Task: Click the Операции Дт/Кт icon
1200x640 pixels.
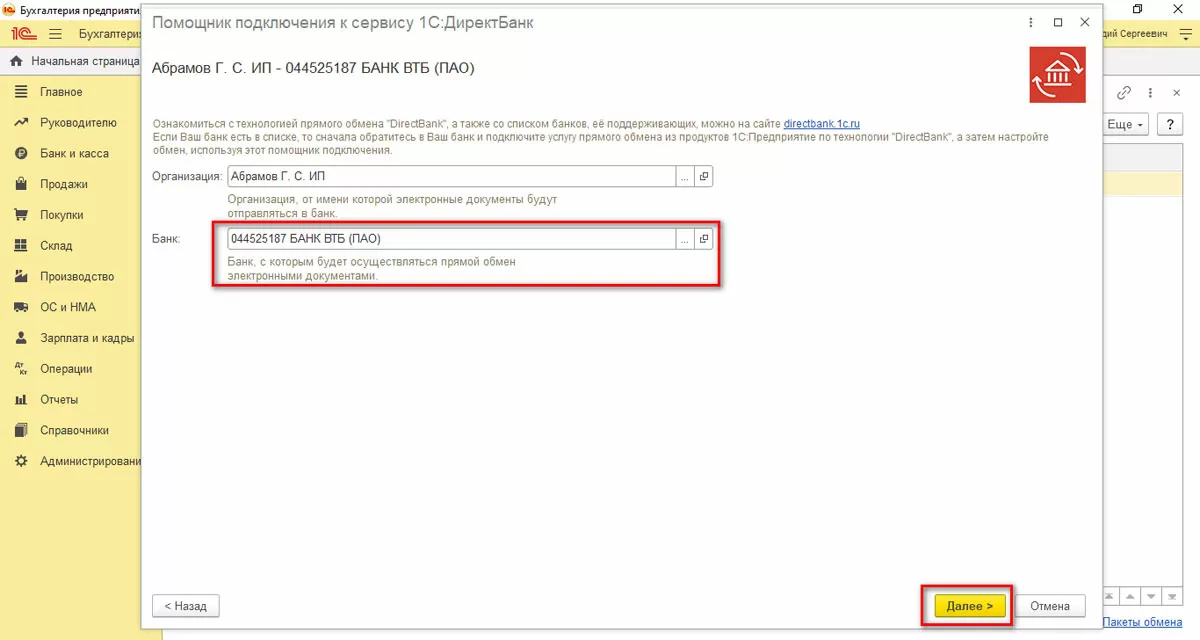Action: [x=20, y=369]
